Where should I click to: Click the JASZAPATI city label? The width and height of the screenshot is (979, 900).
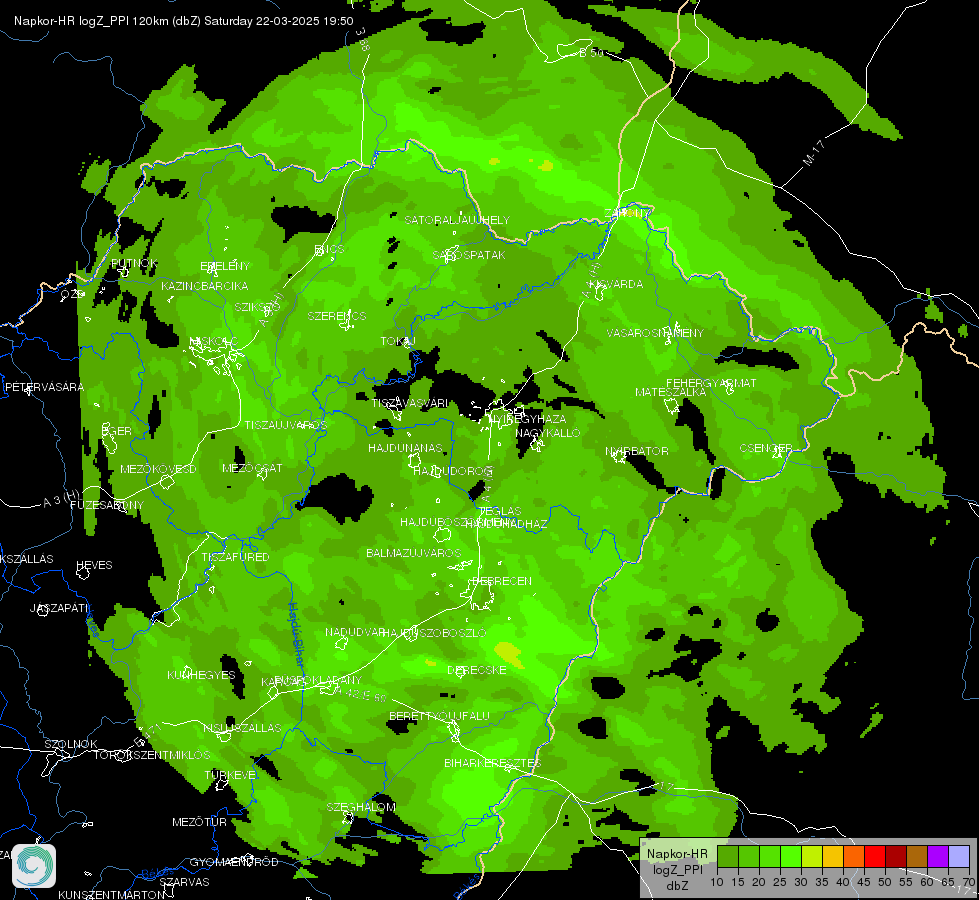pos(59,608)
